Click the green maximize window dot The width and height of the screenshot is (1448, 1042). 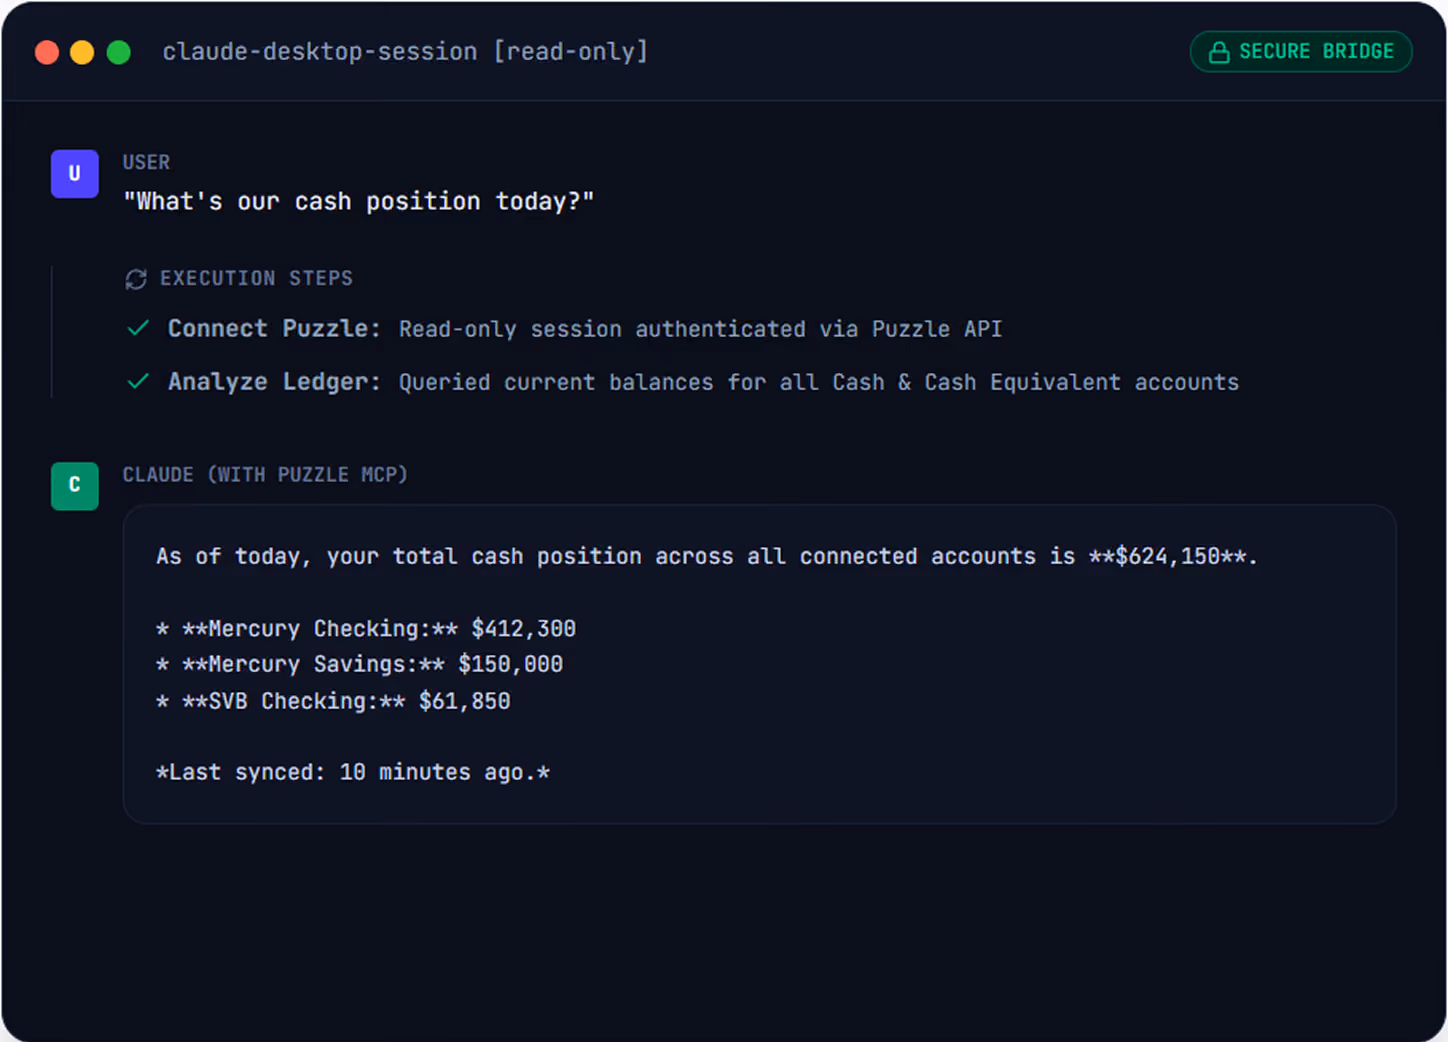pyautogui.click(x=118, y=52)
